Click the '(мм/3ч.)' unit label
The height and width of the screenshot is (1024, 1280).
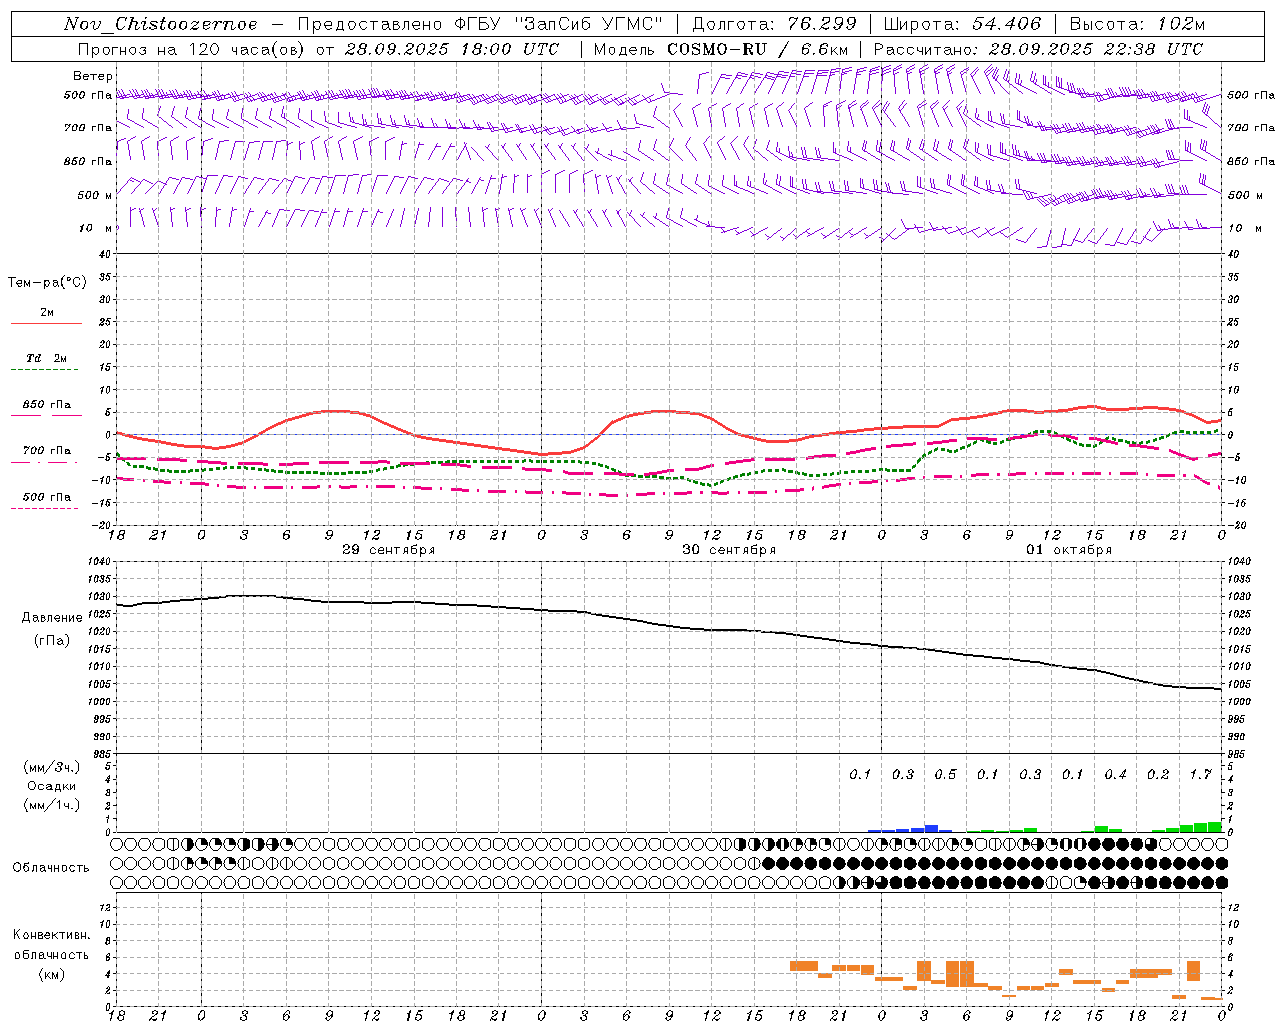pyautogui.click(x=51, y=767)
